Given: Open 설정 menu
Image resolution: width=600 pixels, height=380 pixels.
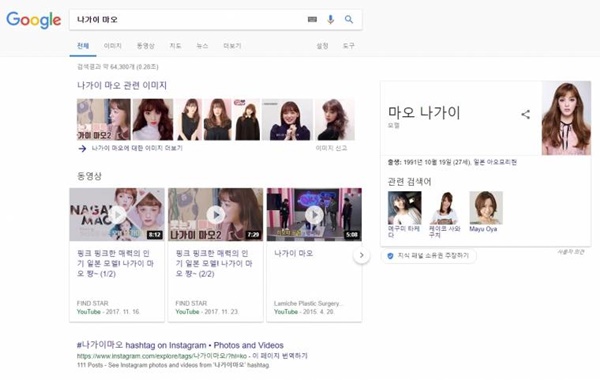Looking at the screenshot, I should [322, 46].
